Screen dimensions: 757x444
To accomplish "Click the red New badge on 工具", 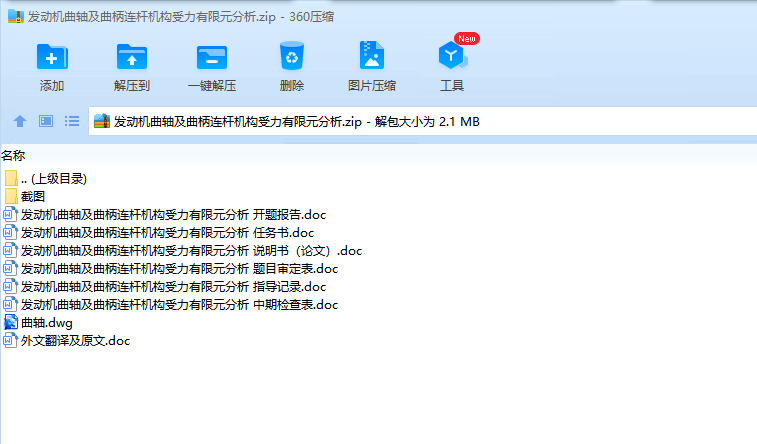I will [x=467, y=39].
